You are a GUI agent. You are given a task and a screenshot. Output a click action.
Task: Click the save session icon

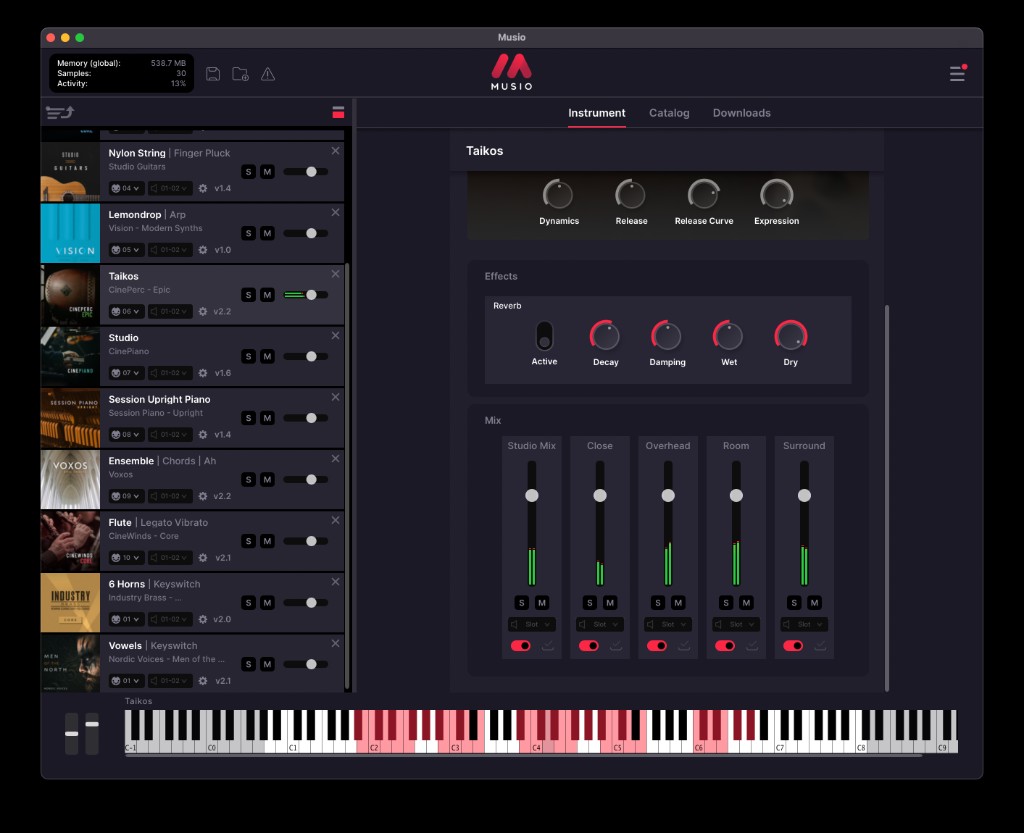pos(213,73)
